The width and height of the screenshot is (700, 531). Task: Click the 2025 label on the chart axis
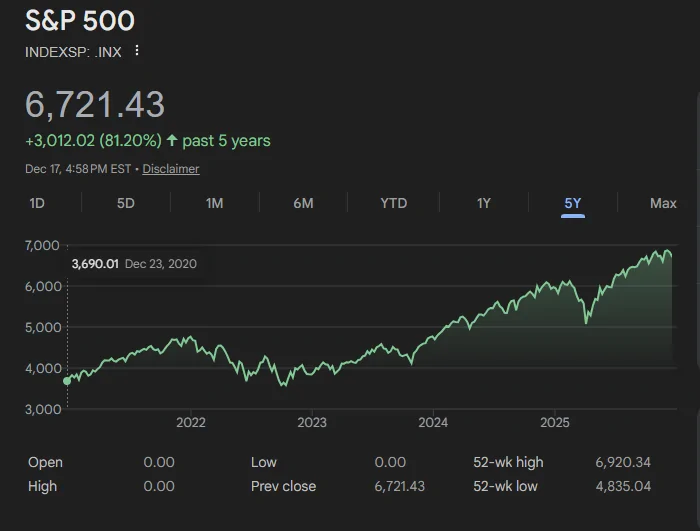(554, 423)
